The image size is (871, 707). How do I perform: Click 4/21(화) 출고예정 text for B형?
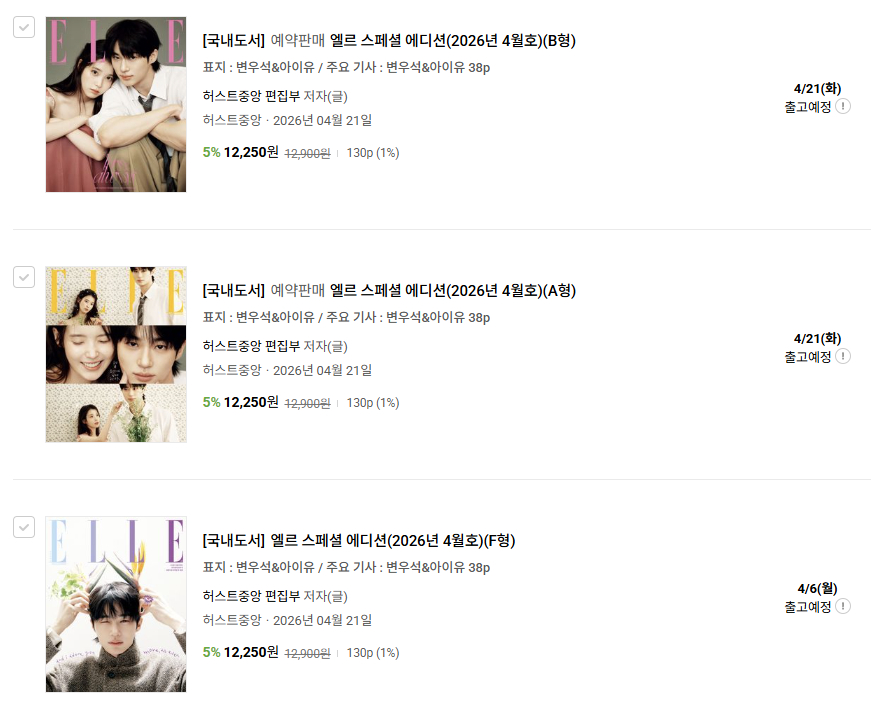(812, 97)
